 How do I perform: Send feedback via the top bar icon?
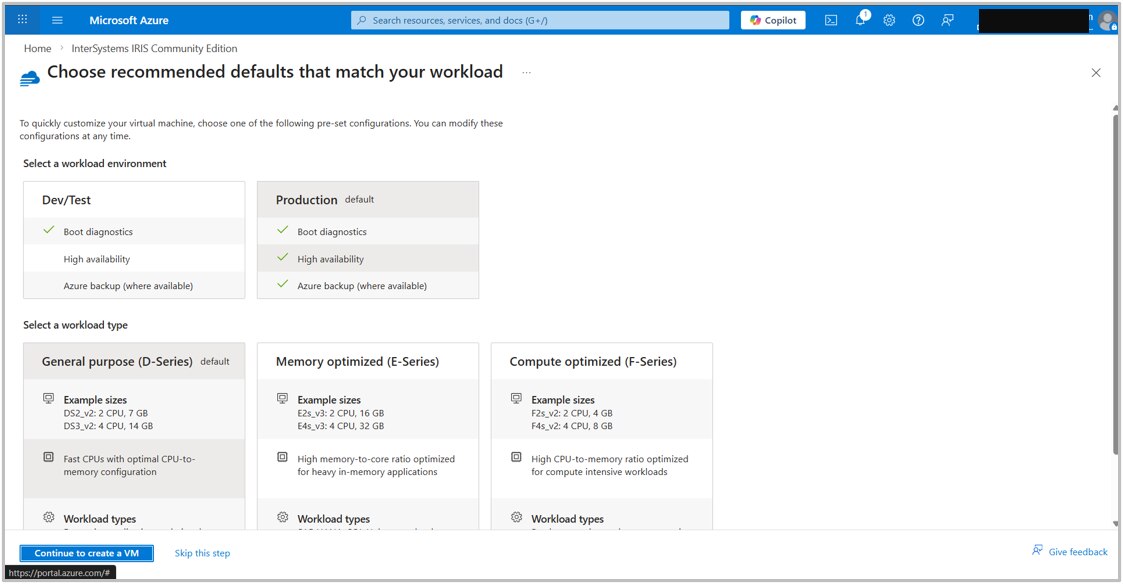[946, 19]
